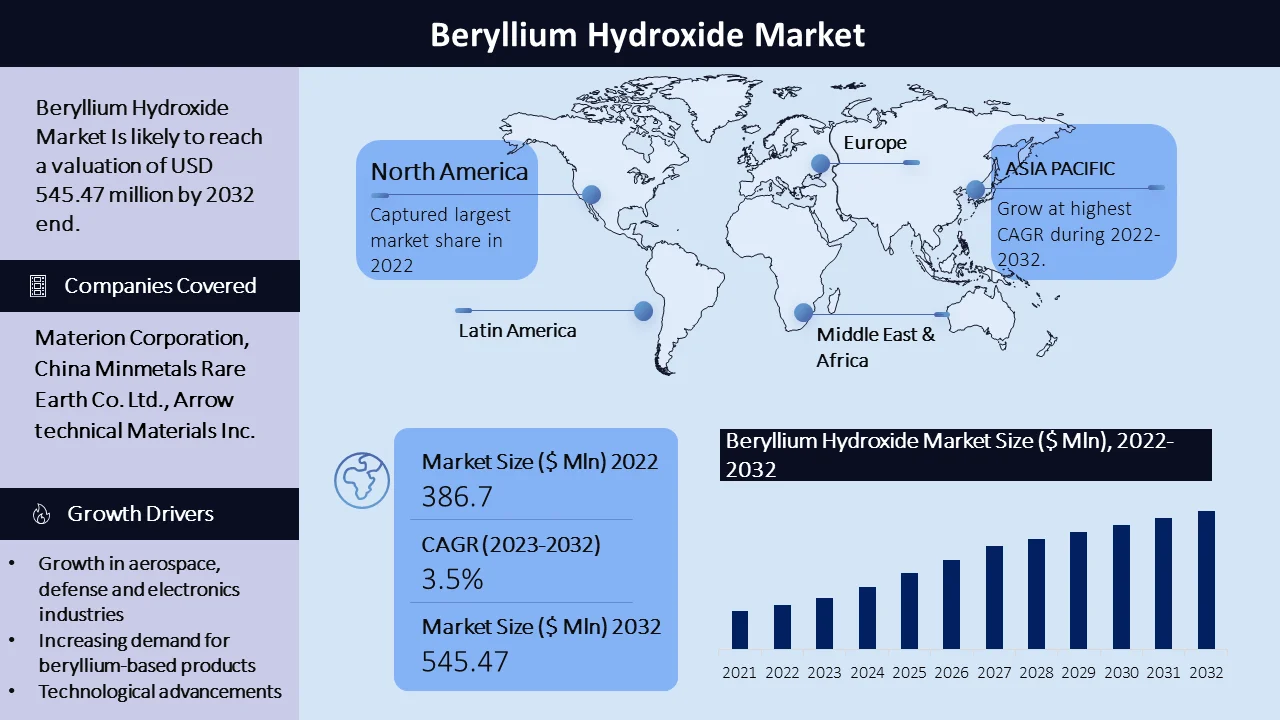
Task: Click the CAGR (2023-2032) 3.5% value
Action: (452, 579)
